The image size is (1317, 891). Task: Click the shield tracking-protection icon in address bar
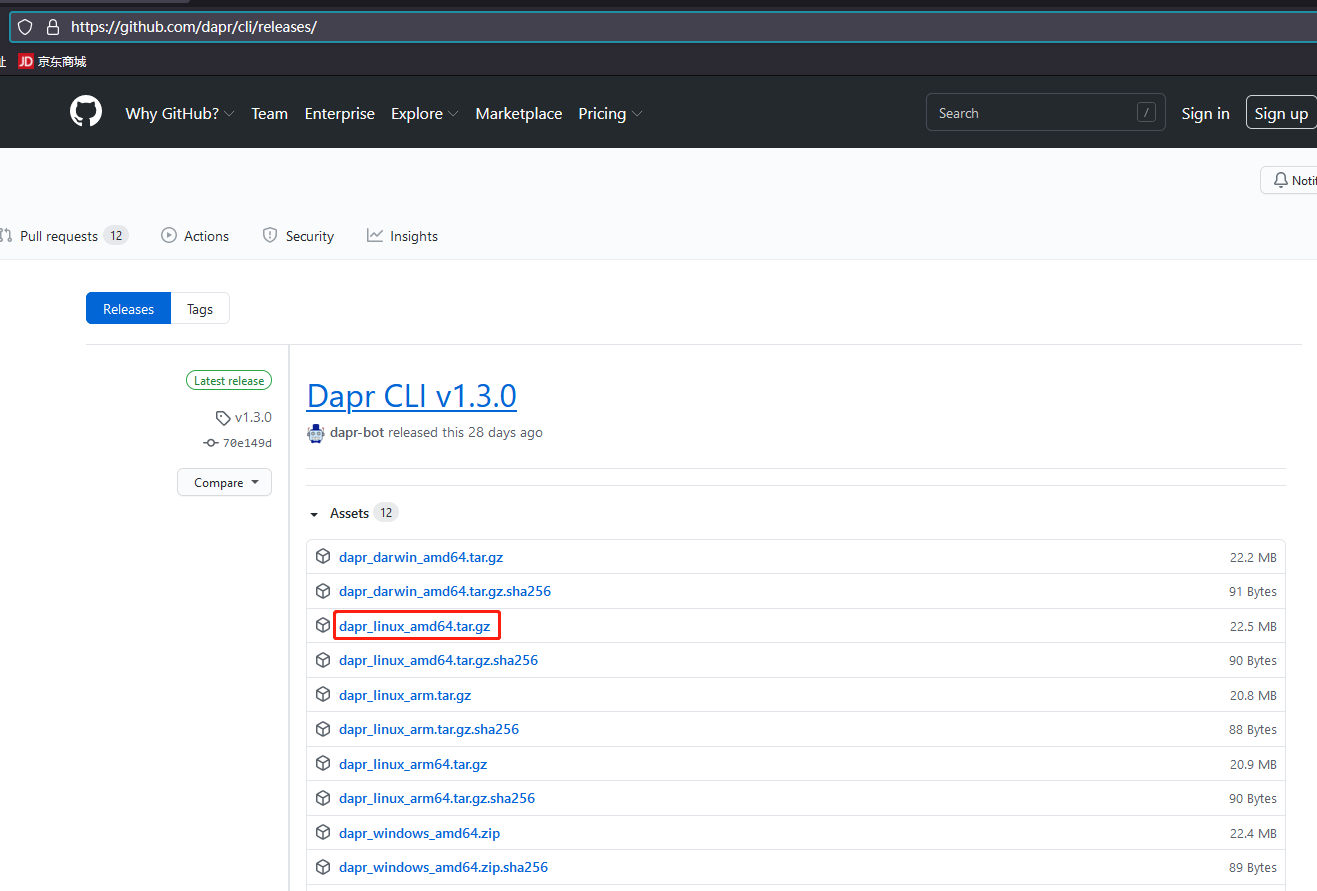25,27
